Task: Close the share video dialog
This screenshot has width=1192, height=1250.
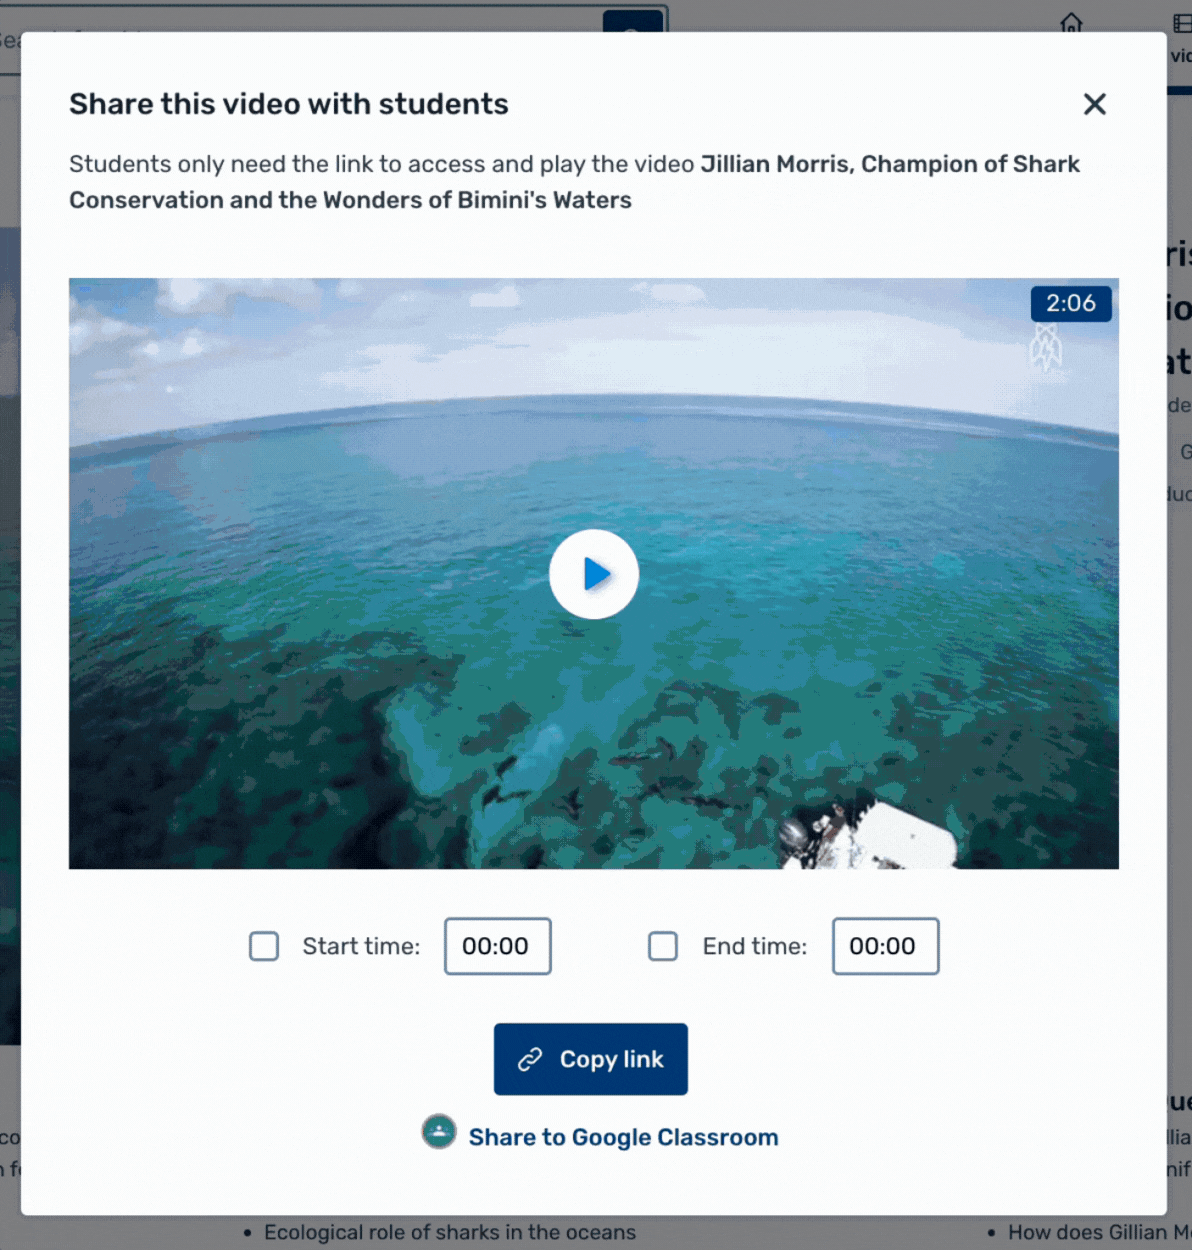Action: (x=1095, y=104)
